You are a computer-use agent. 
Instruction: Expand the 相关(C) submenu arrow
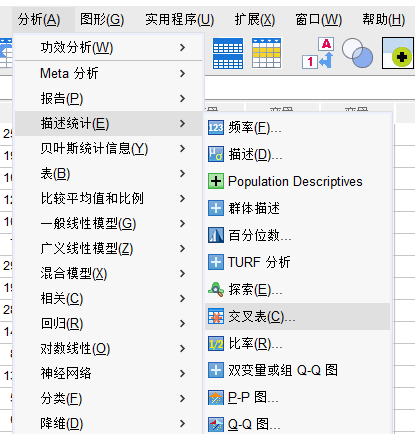click(x=182, y=298)
